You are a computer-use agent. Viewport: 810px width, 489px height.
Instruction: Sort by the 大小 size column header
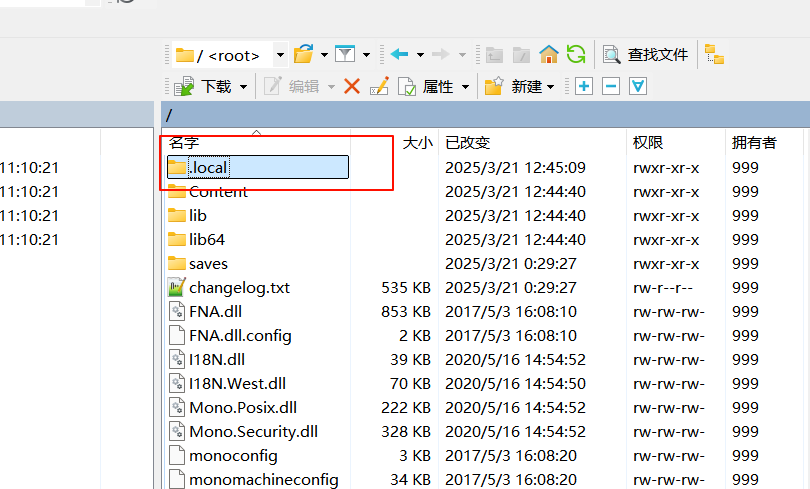tap(417, 143)
